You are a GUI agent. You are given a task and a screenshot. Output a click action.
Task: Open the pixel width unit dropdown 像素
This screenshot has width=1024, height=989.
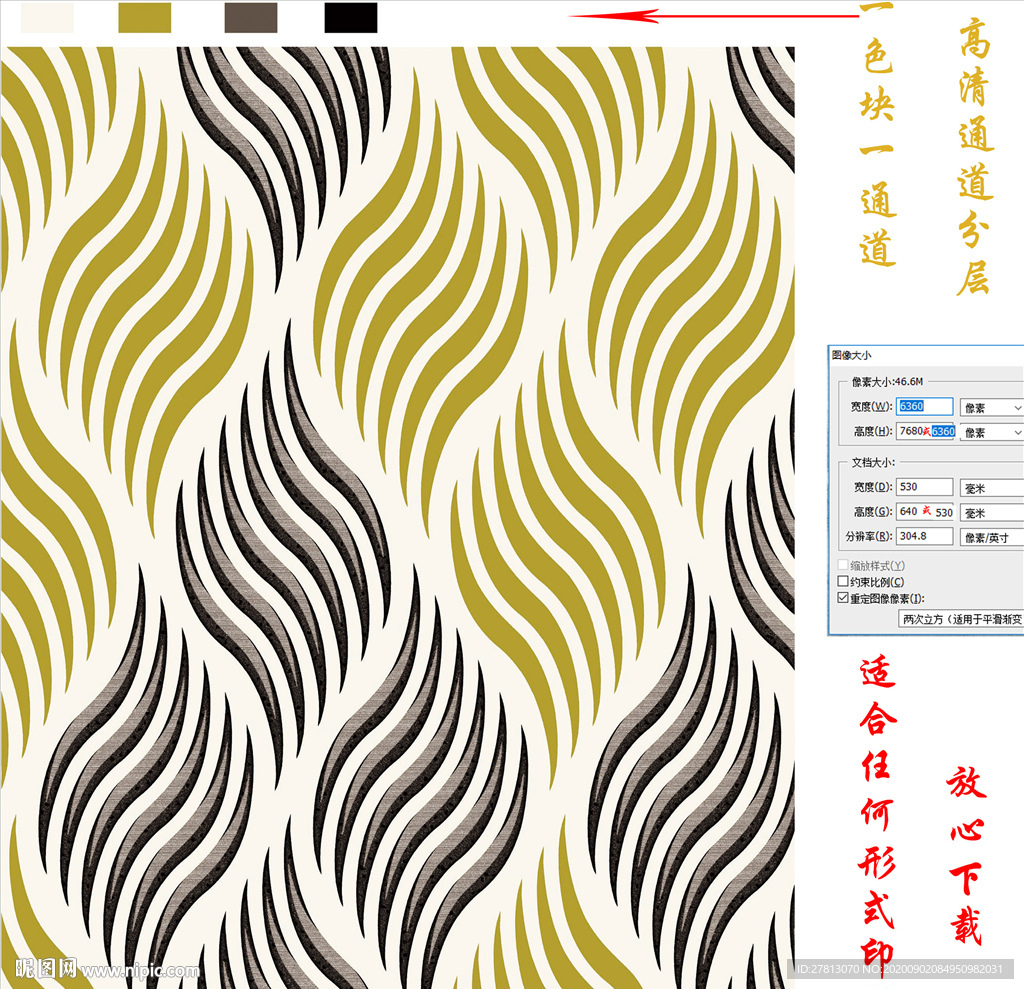tap(991, 408)
